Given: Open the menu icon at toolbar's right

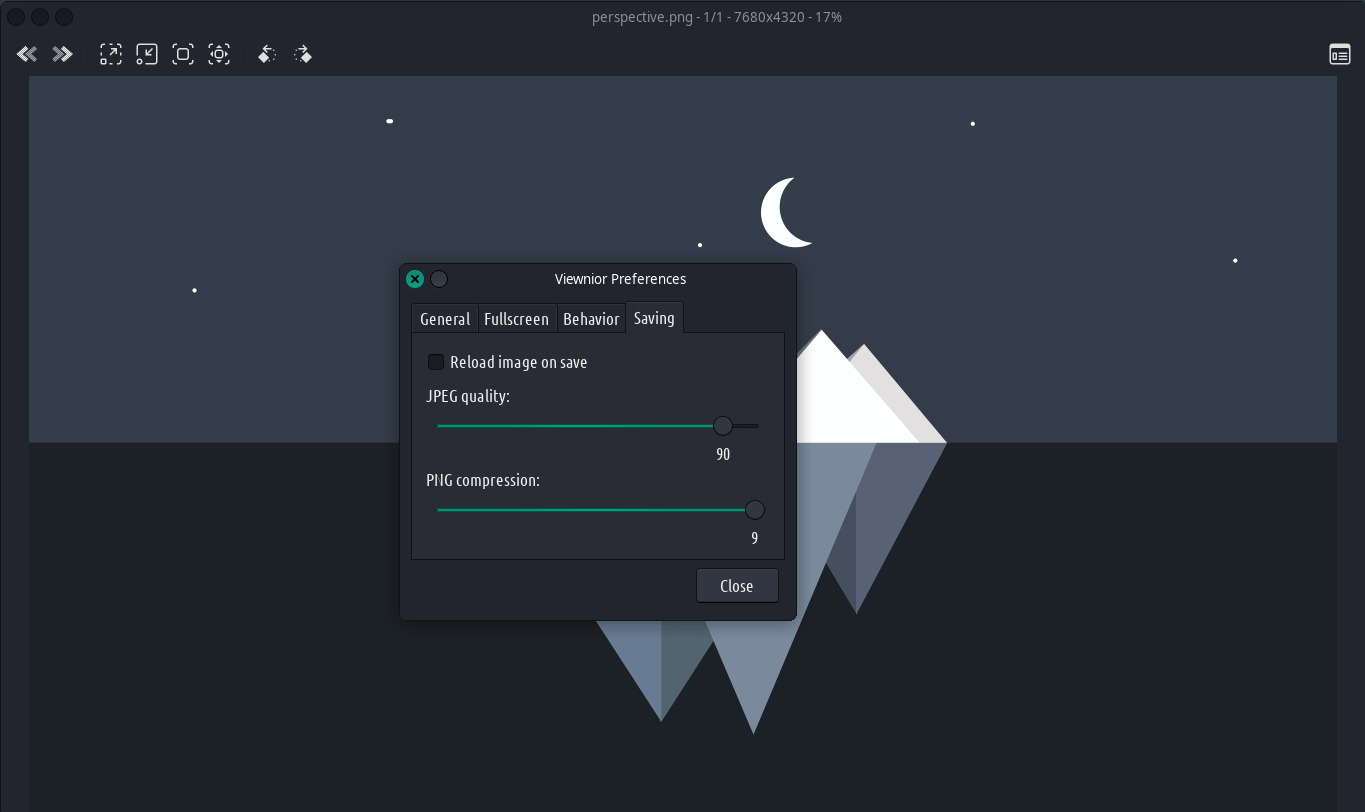Looking at the screenshot, I should point(1339,54).
